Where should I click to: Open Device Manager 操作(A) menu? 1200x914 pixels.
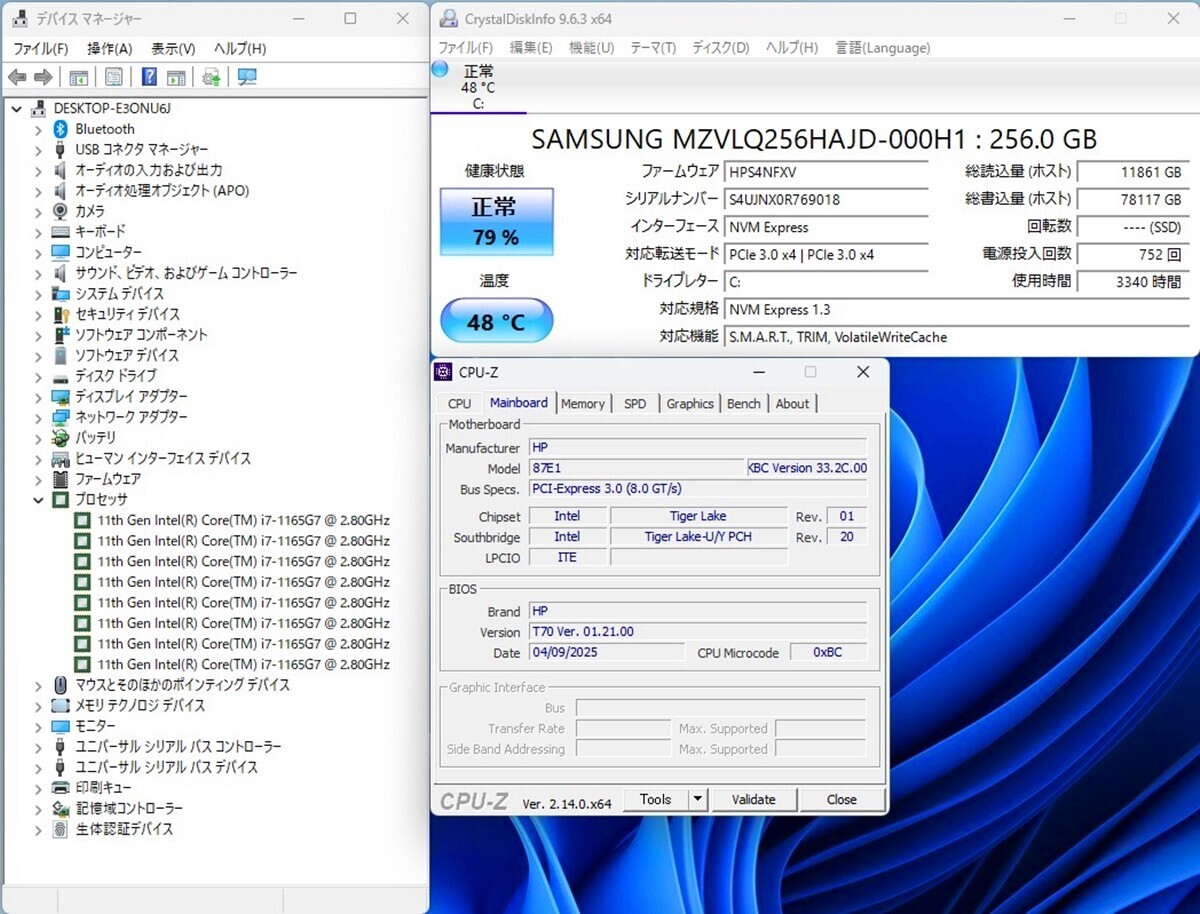pyautogui.click(x=109, y=48)
